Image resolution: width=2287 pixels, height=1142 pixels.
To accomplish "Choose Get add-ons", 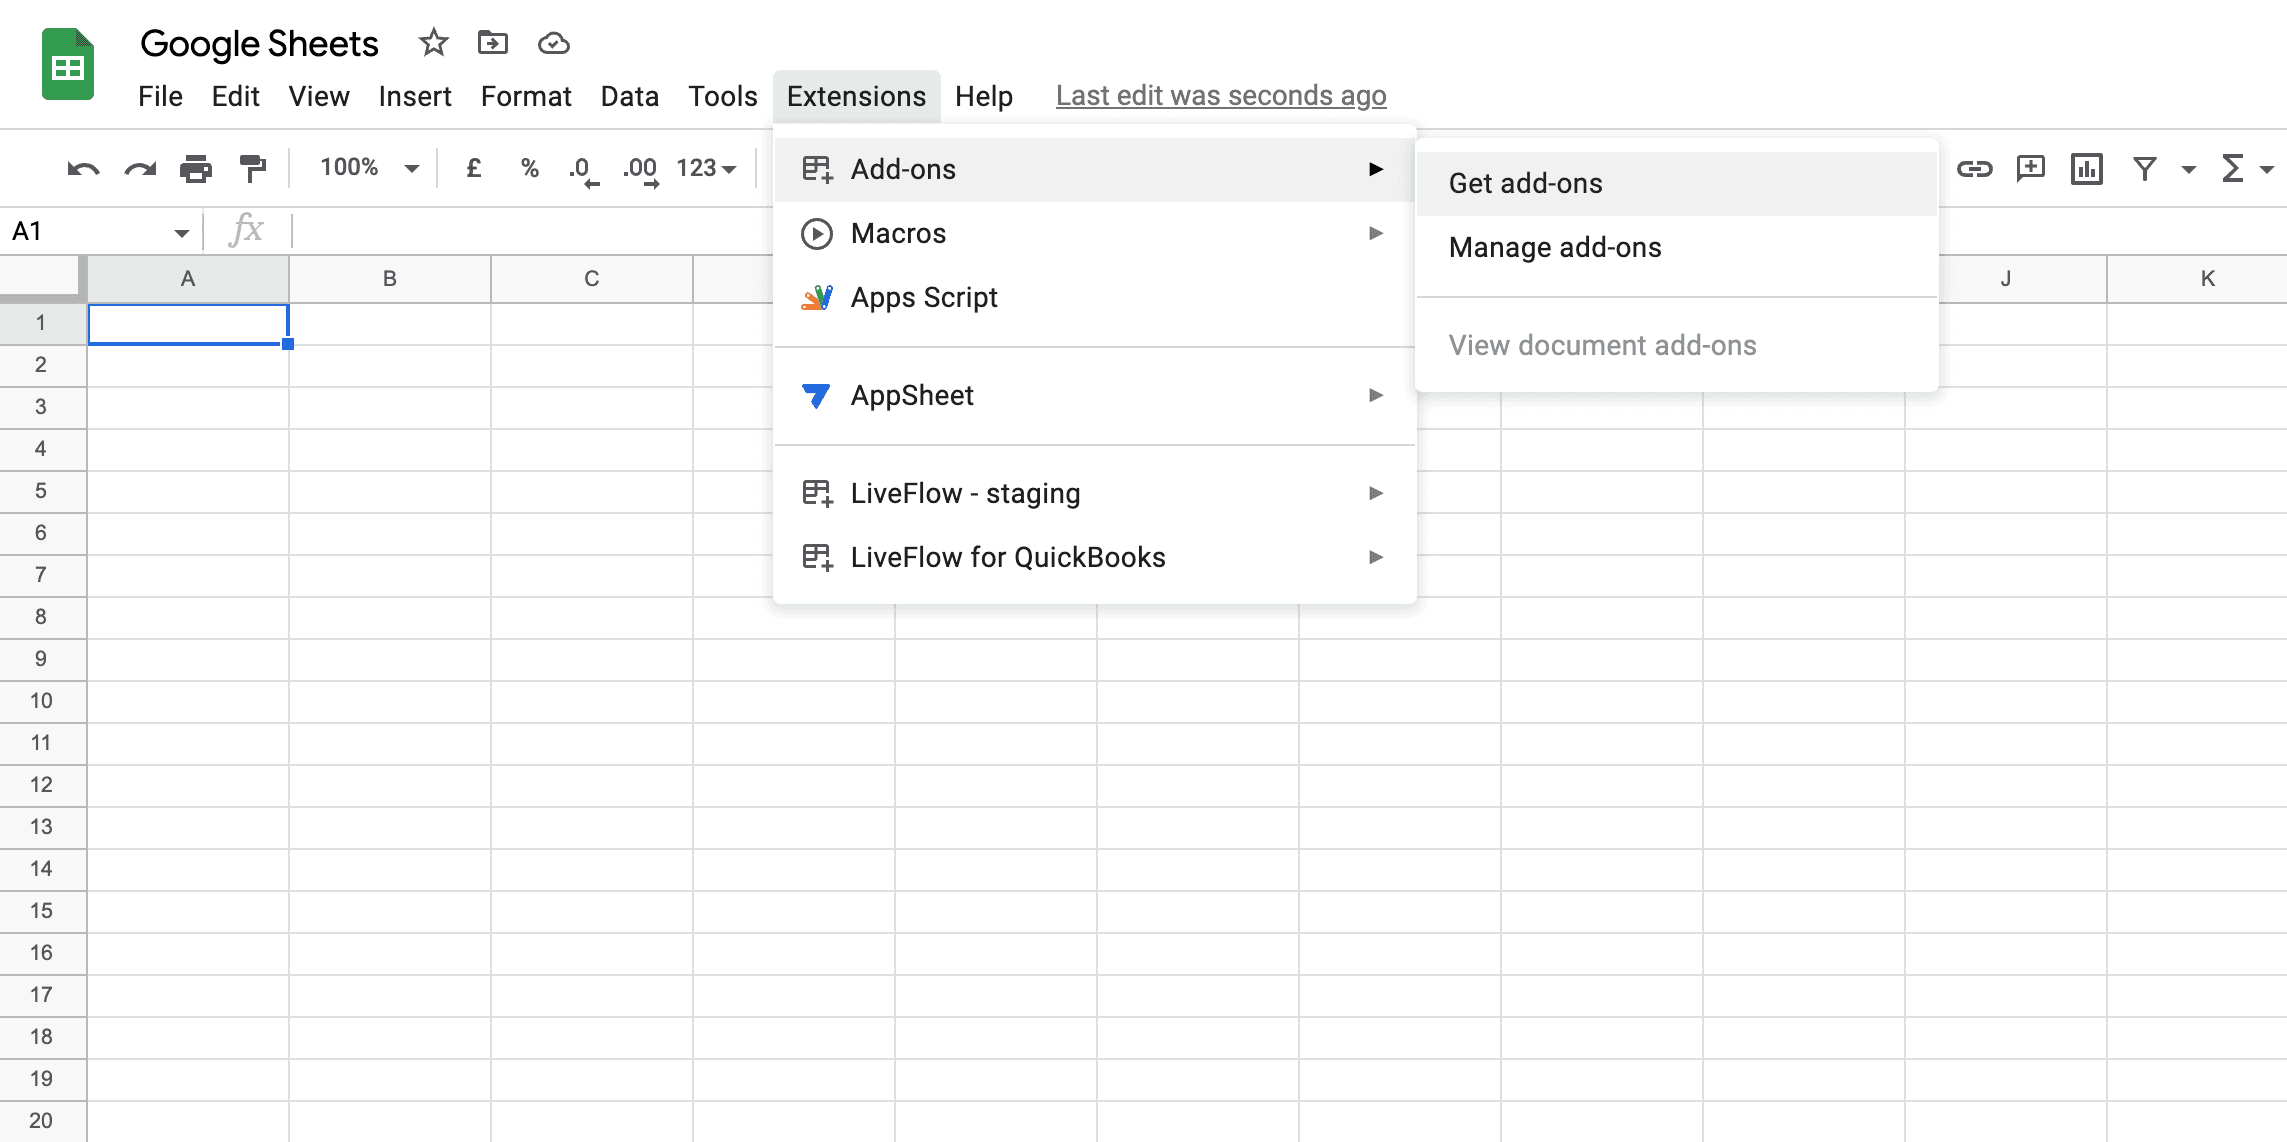I will (1677, 183).
